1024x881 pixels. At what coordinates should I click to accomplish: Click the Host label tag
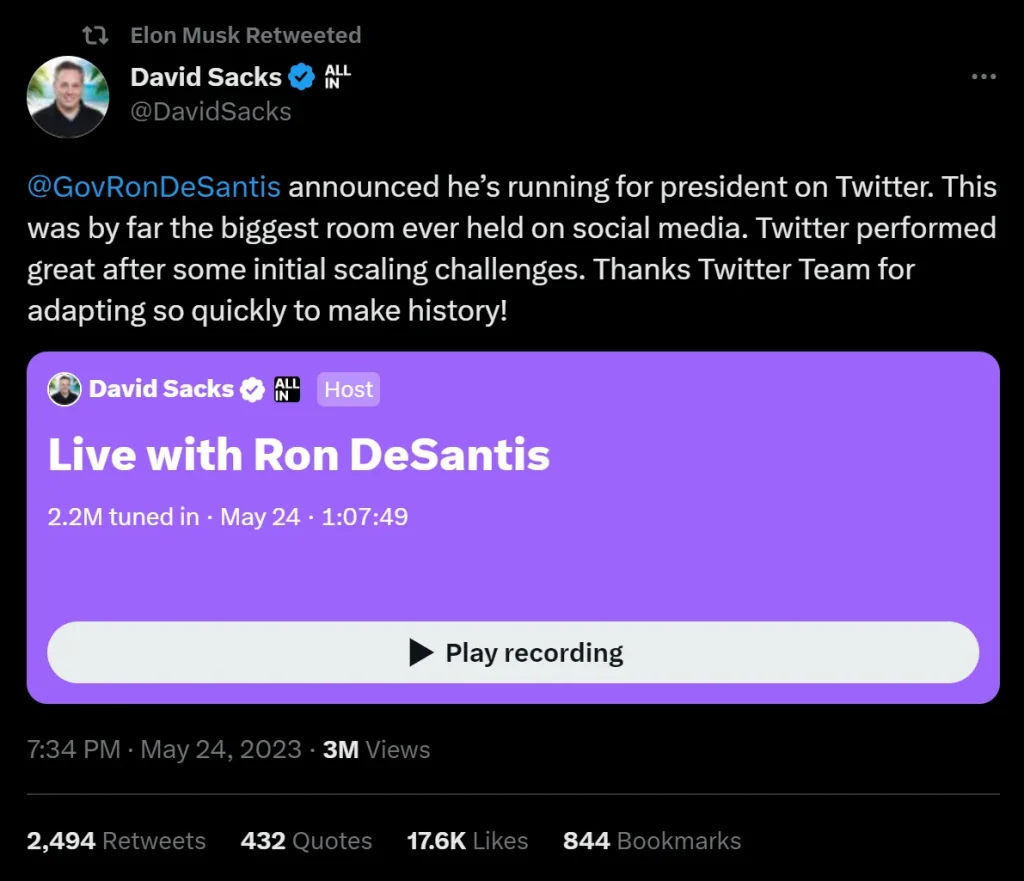tap(348, 389)
